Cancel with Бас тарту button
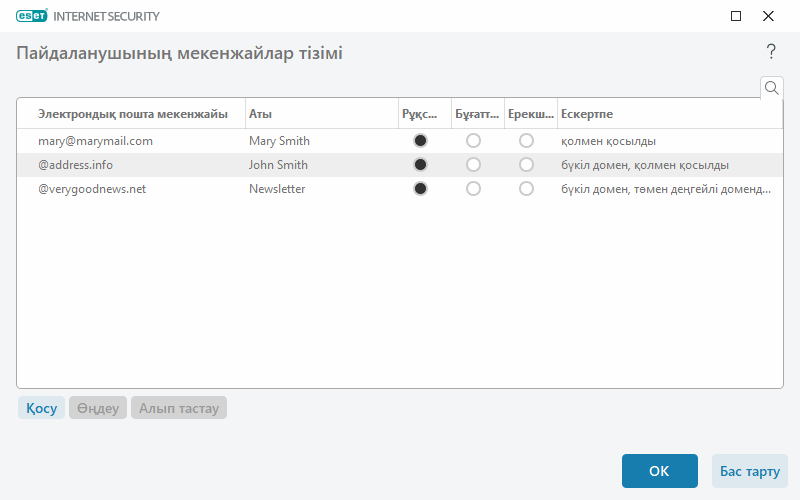 click(749, 471)
